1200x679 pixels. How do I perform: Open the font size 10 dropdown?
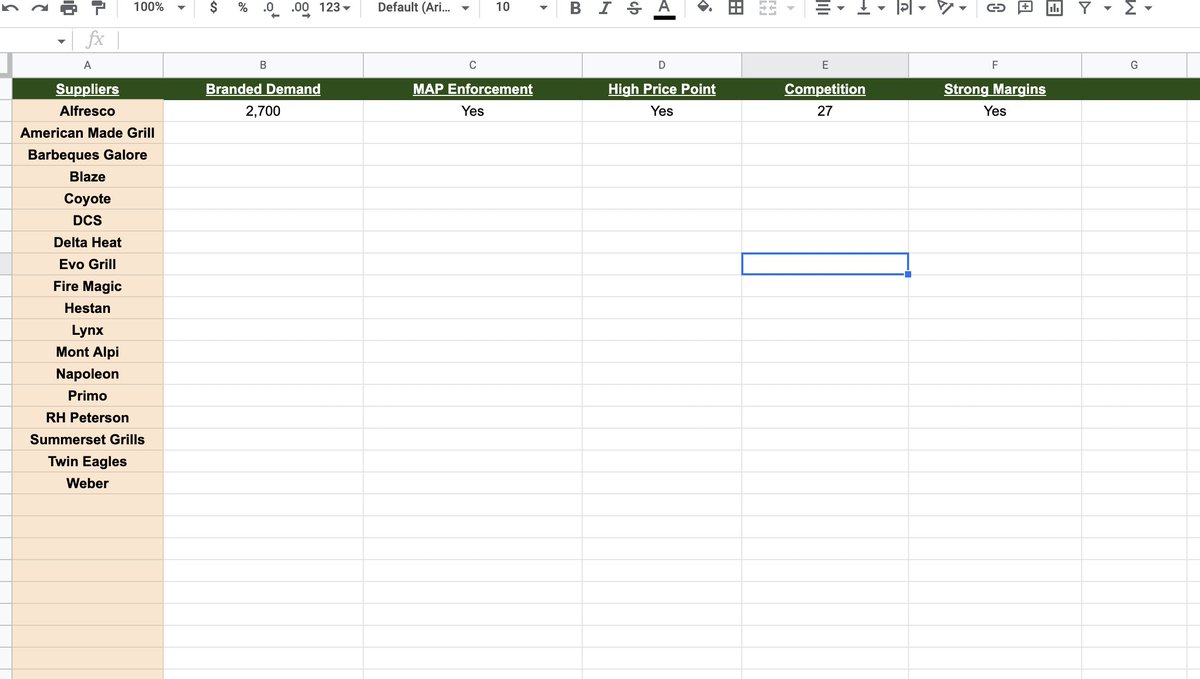(x=521, y=8)
